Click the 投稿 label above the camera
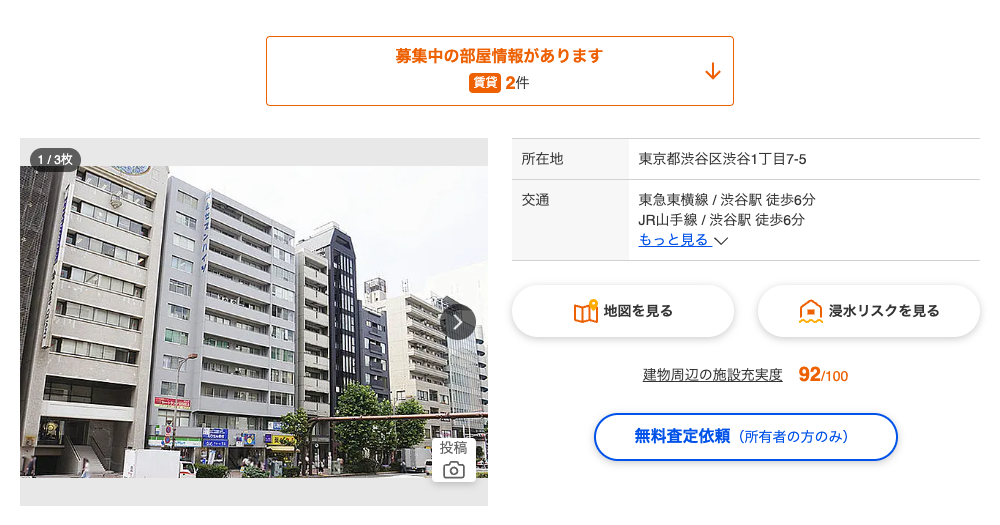 coord(453,448)
